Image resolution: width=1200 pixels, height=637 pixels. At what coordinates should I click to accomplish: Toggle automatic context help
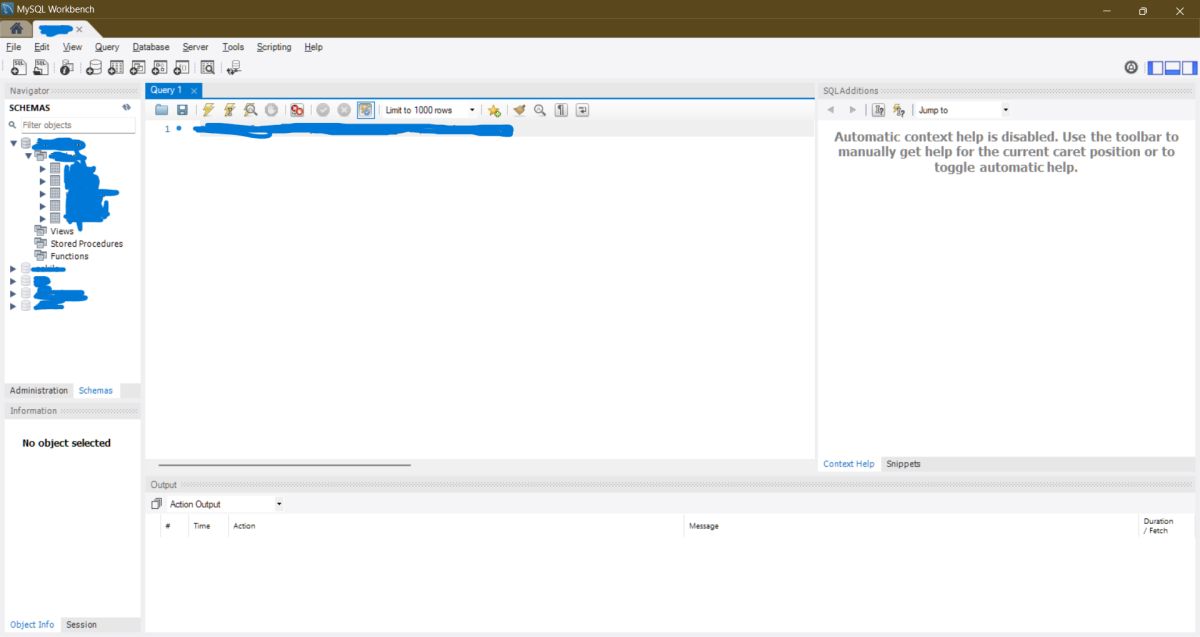(899, 110)
